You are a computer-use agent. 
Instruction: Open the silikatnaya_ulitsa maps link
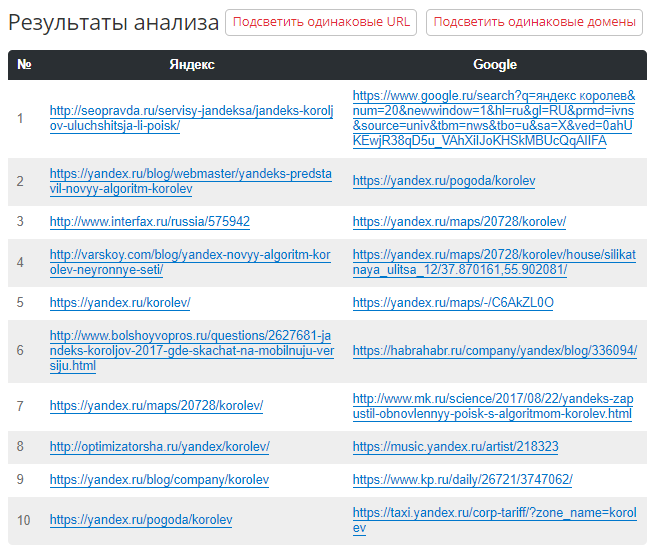coord(494,263)
